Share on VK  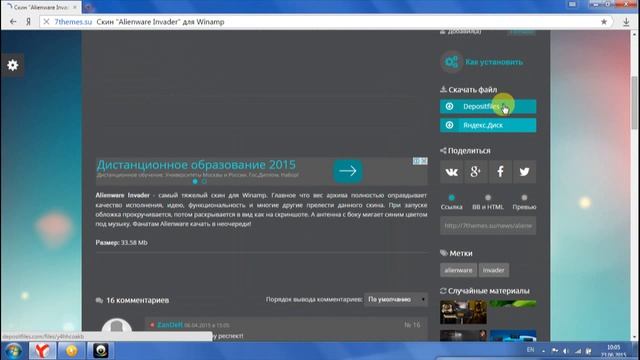[x=451, y=172]
